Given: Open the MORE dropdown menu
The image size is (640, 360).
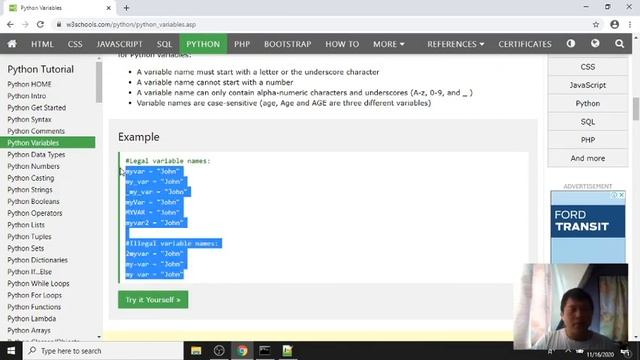Looking at the screenshot, I should tap(389, 44).
